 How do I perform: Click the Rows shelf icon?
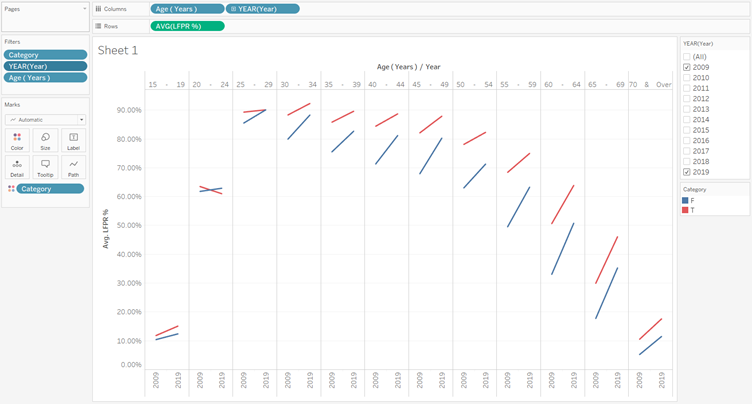pos(99,25)
